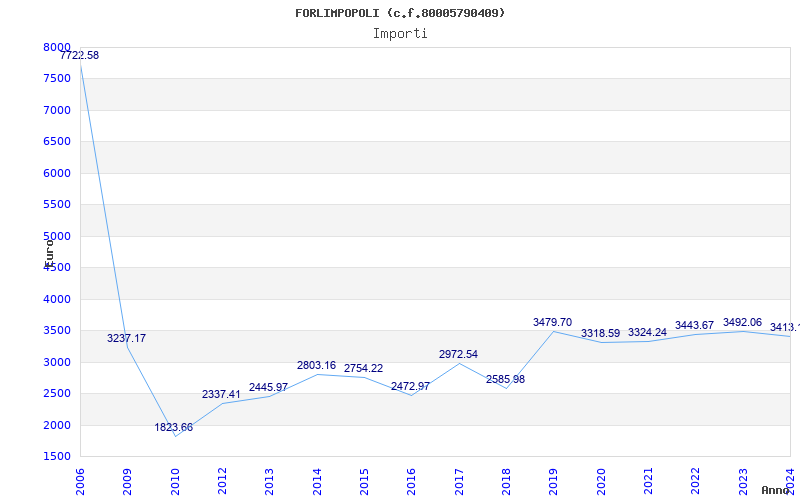Click the 2020 x-axis label
This screenshot has width=800, height=500.
tap(601, 482)
